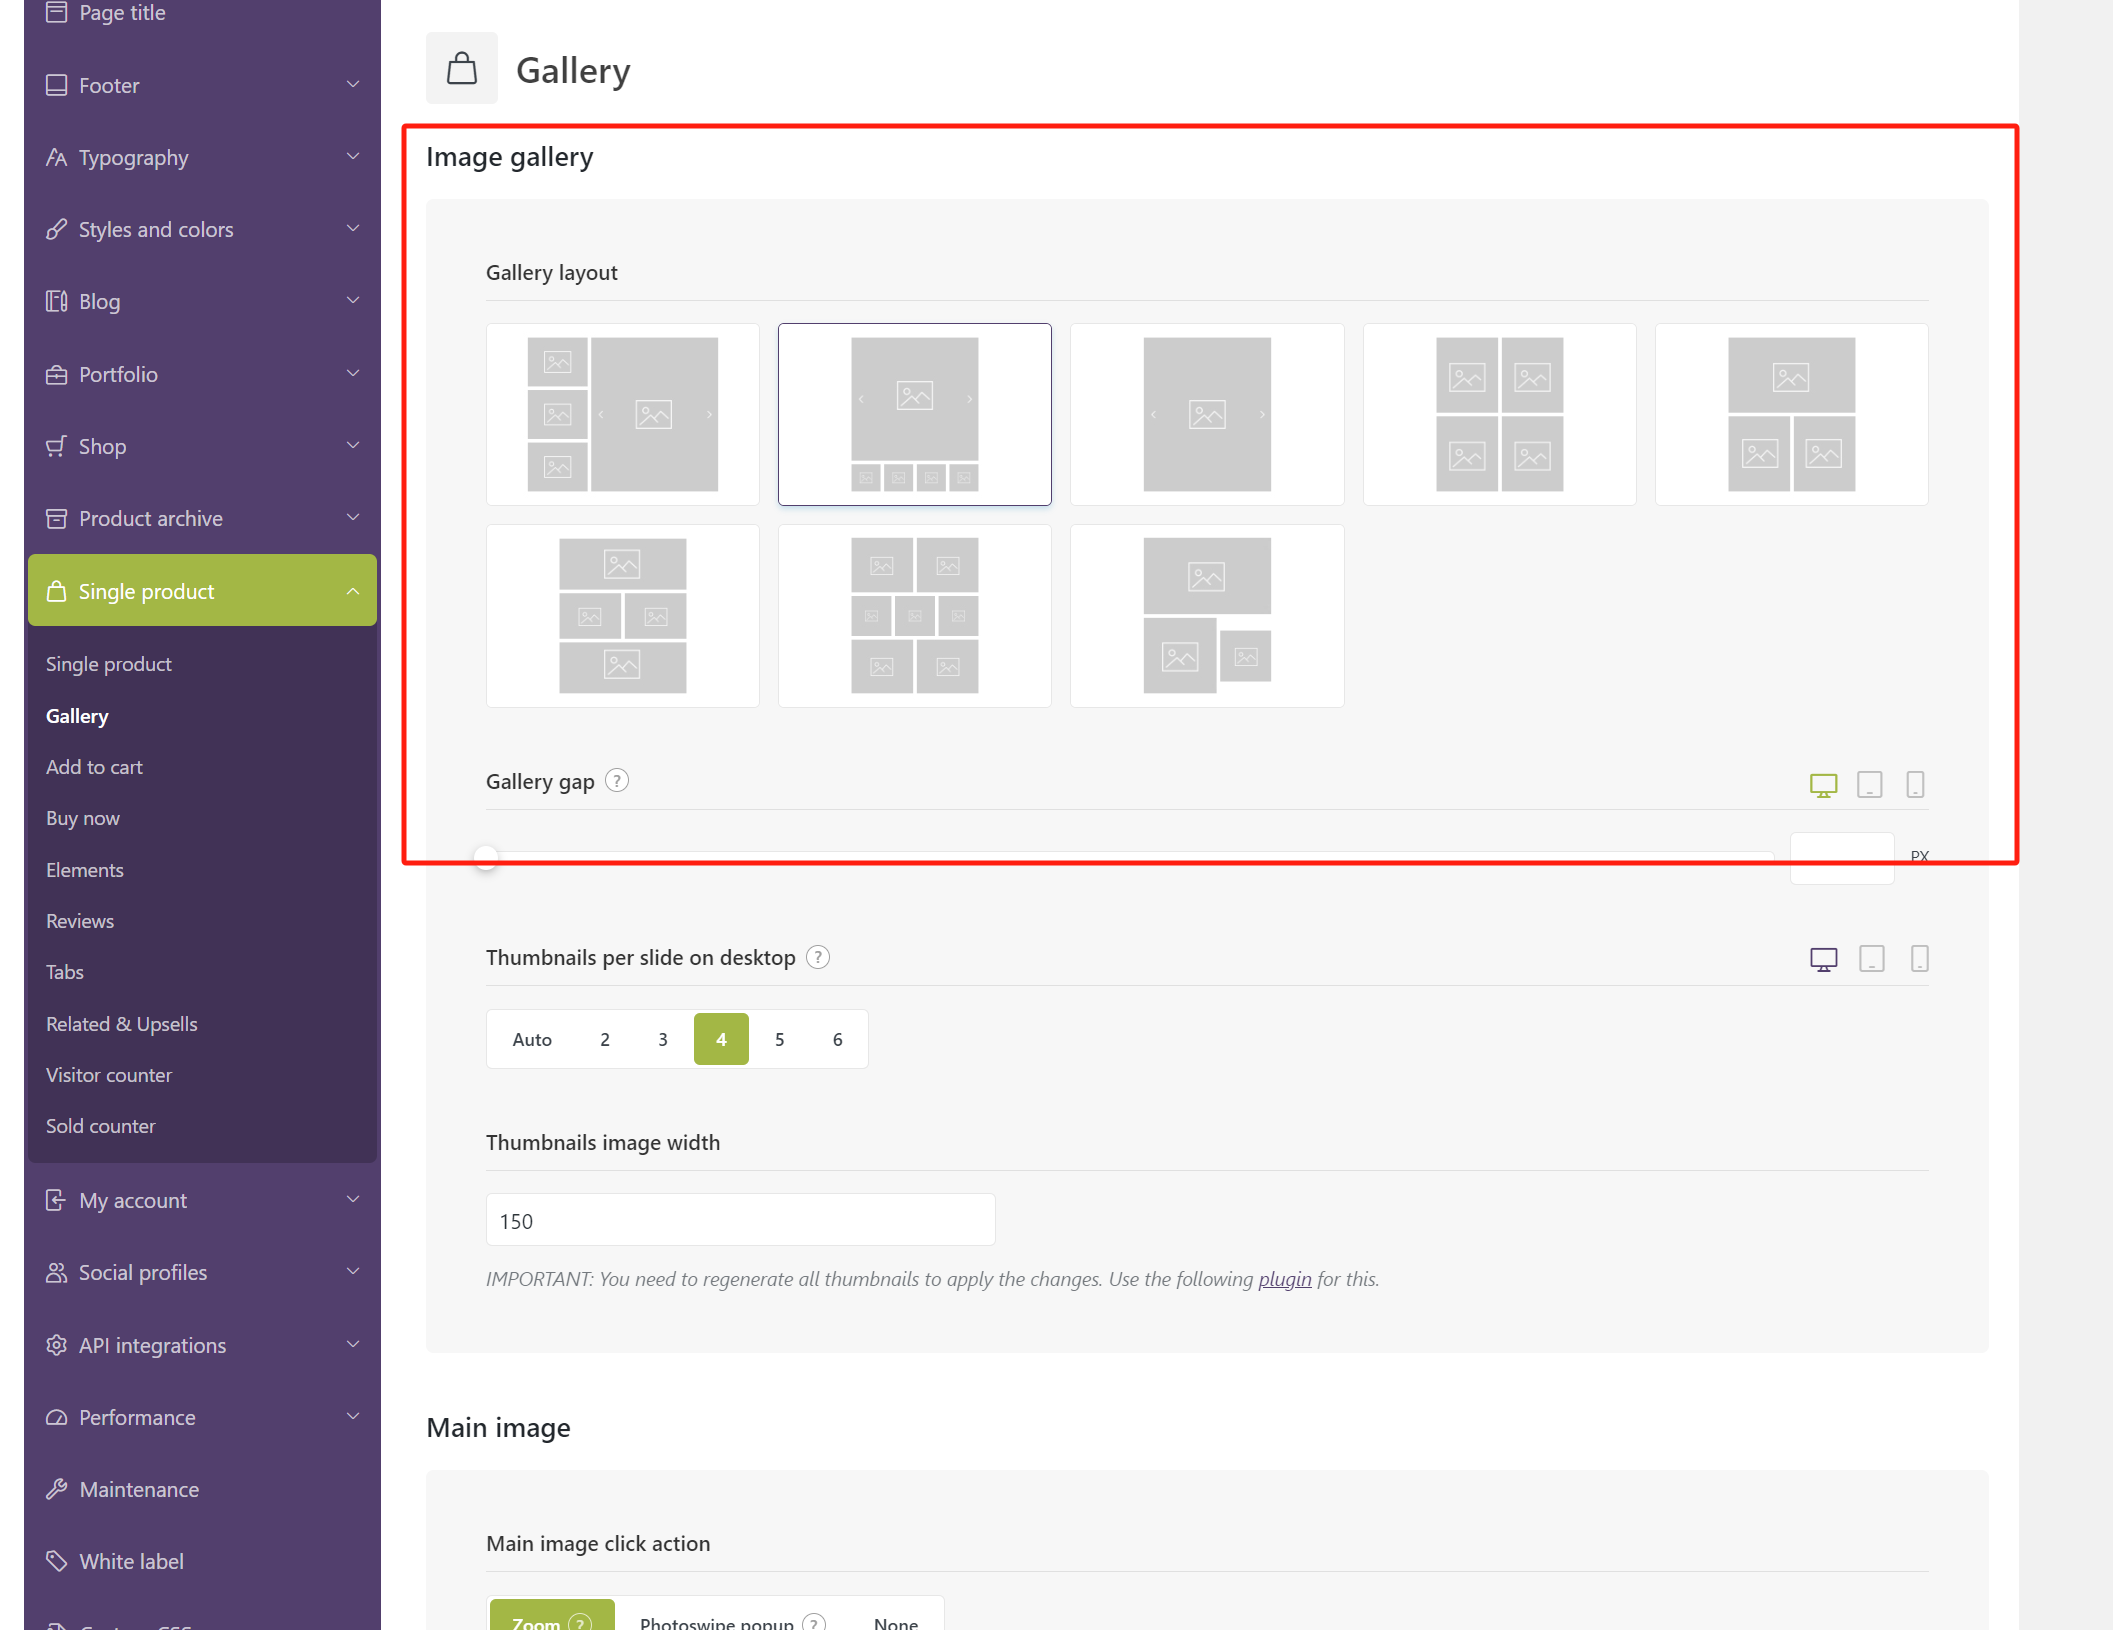Select mobile device icon for Gallery gap

[1915, 785]
